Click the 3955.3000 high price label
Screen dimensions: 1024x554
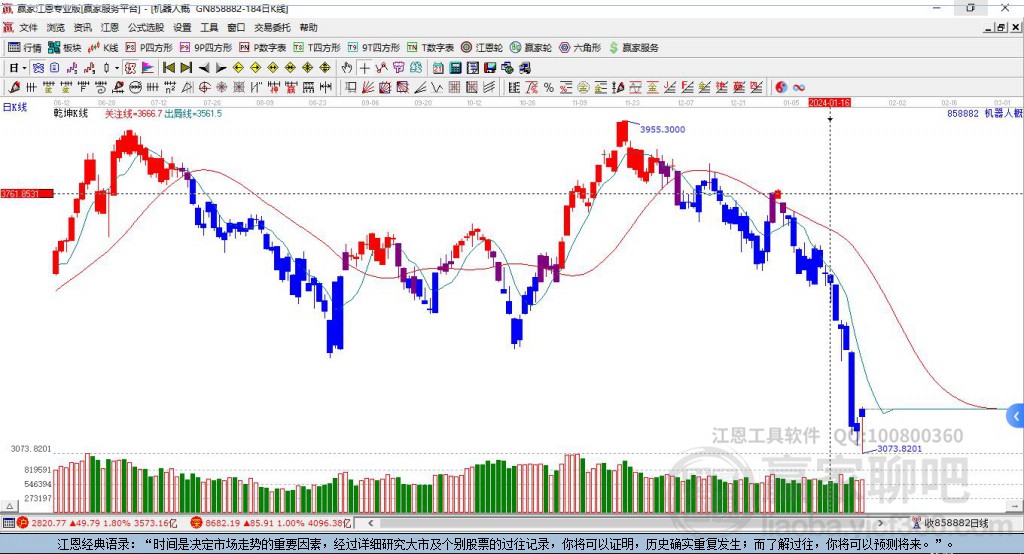[662, 129]
